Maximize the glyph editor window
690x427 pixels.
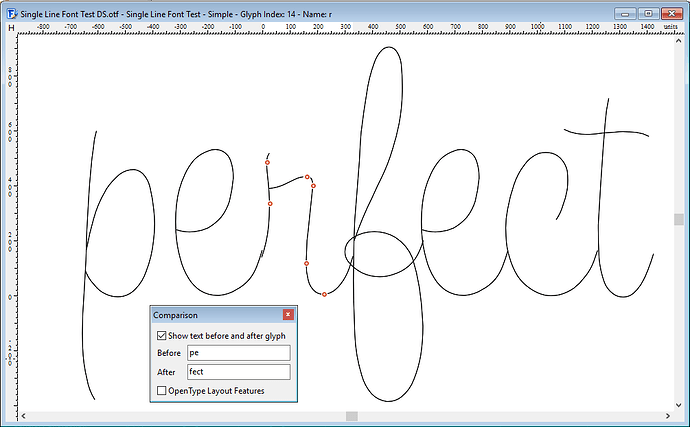[651, 13]
